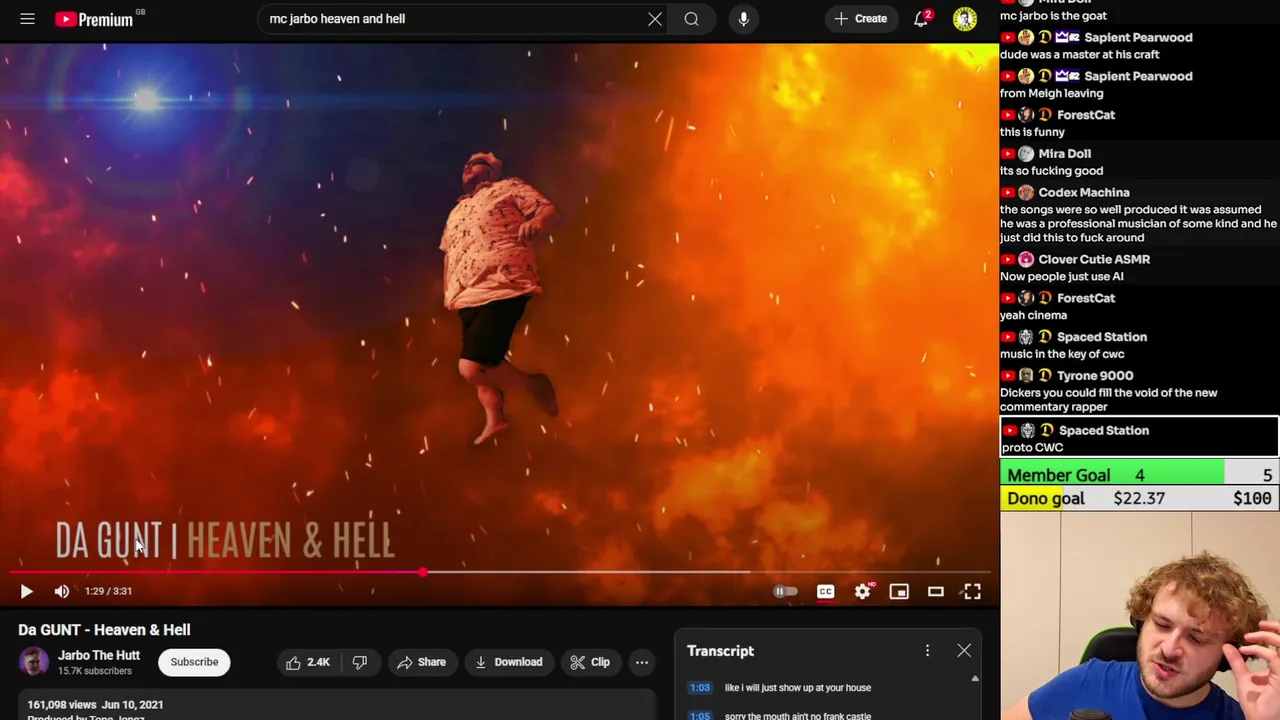Jump to transcript timestamp 1:05
Viewport: 1280px width, 720px height.
coord(700,715)
